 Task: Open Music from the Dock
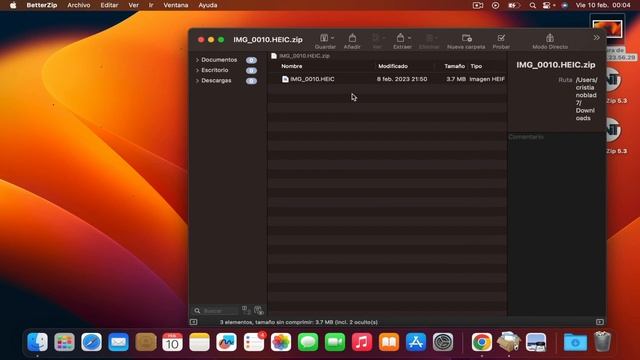click(x=362, y=342)
